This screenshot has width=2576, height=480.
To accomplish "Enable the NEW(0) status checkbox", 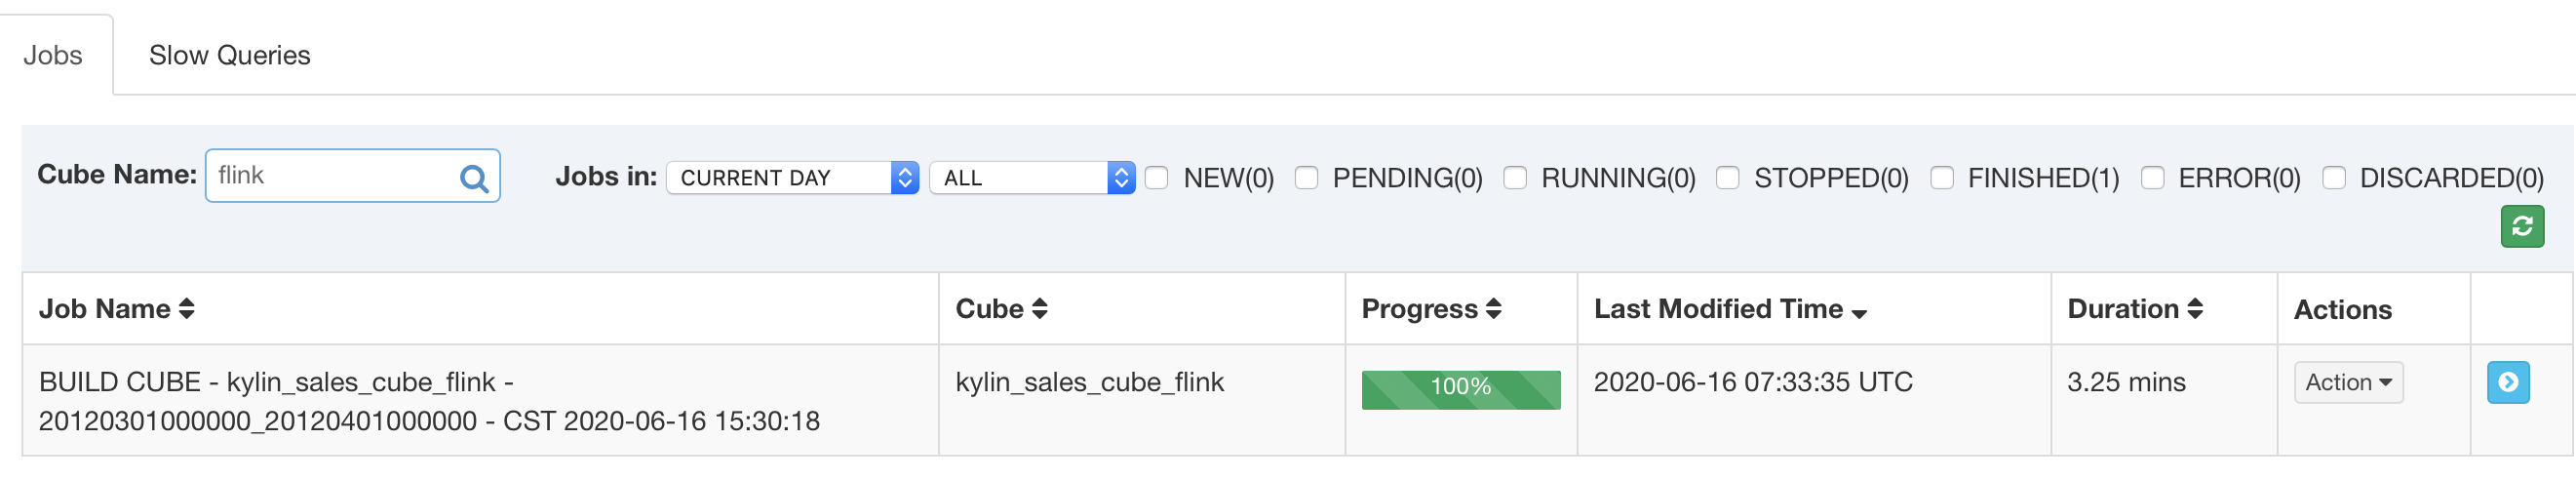I will [1157, 178].
